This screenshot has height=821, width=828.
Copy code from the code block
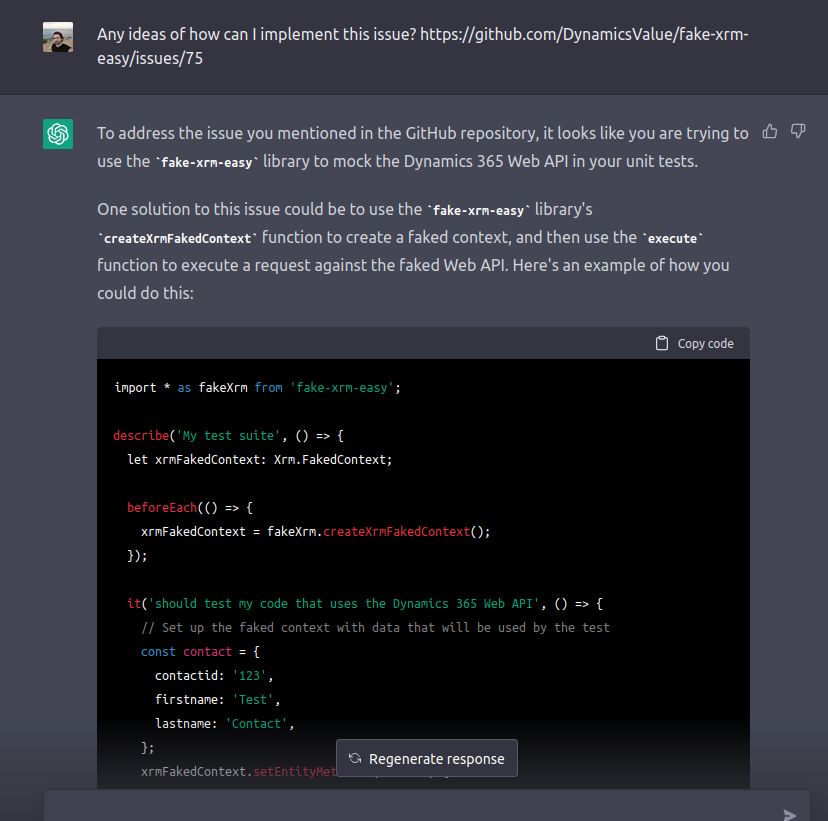(694, 343)
